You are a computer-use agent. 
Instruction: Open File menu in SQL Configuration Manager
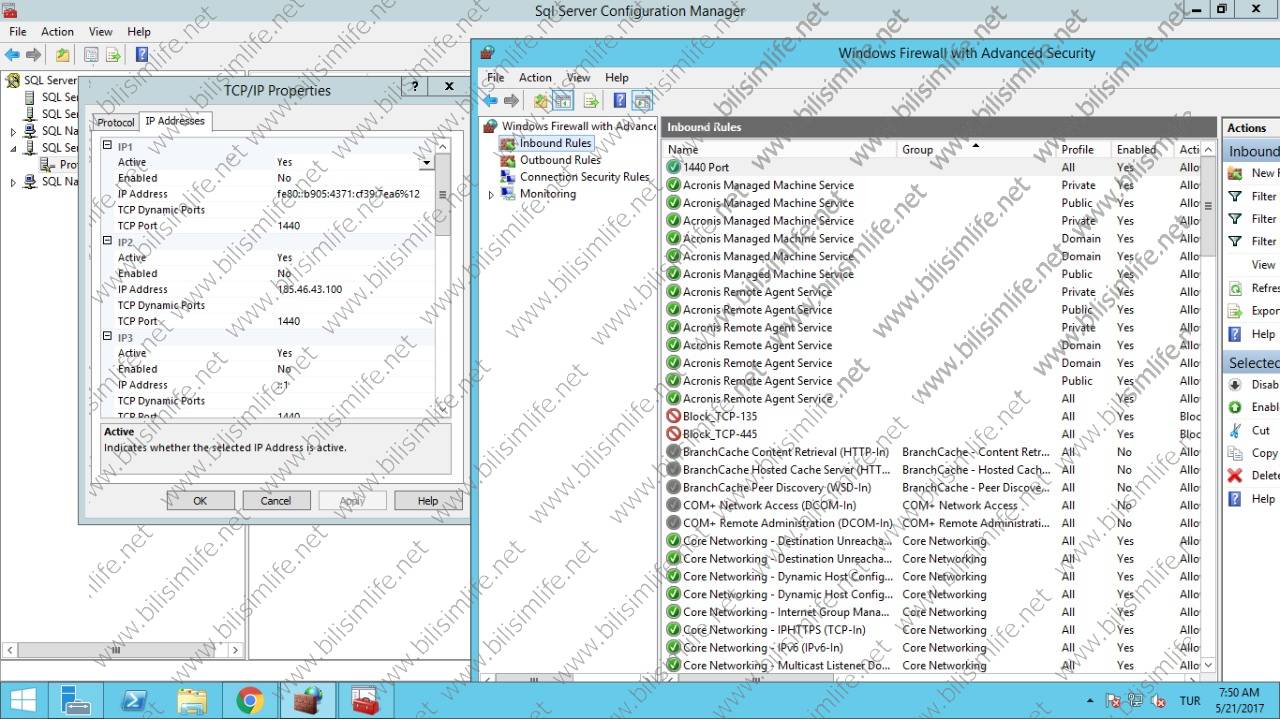[18, 32]
